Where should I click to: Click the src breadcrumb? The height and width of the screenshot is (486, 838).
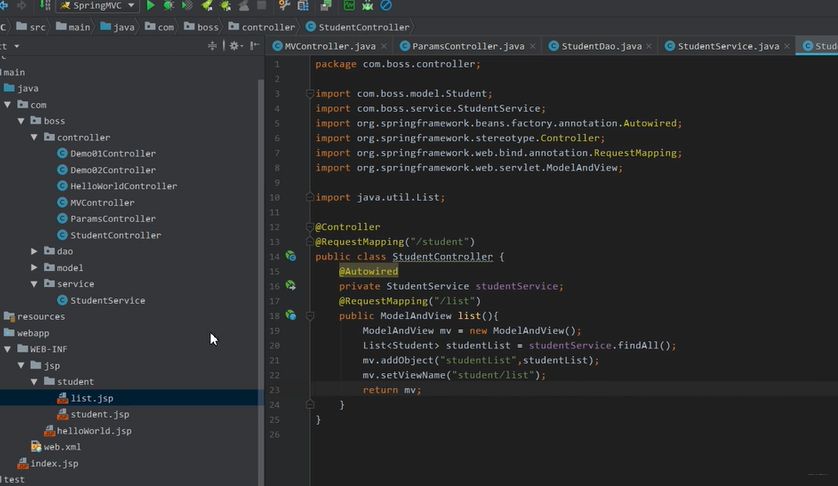pos(31,27)
